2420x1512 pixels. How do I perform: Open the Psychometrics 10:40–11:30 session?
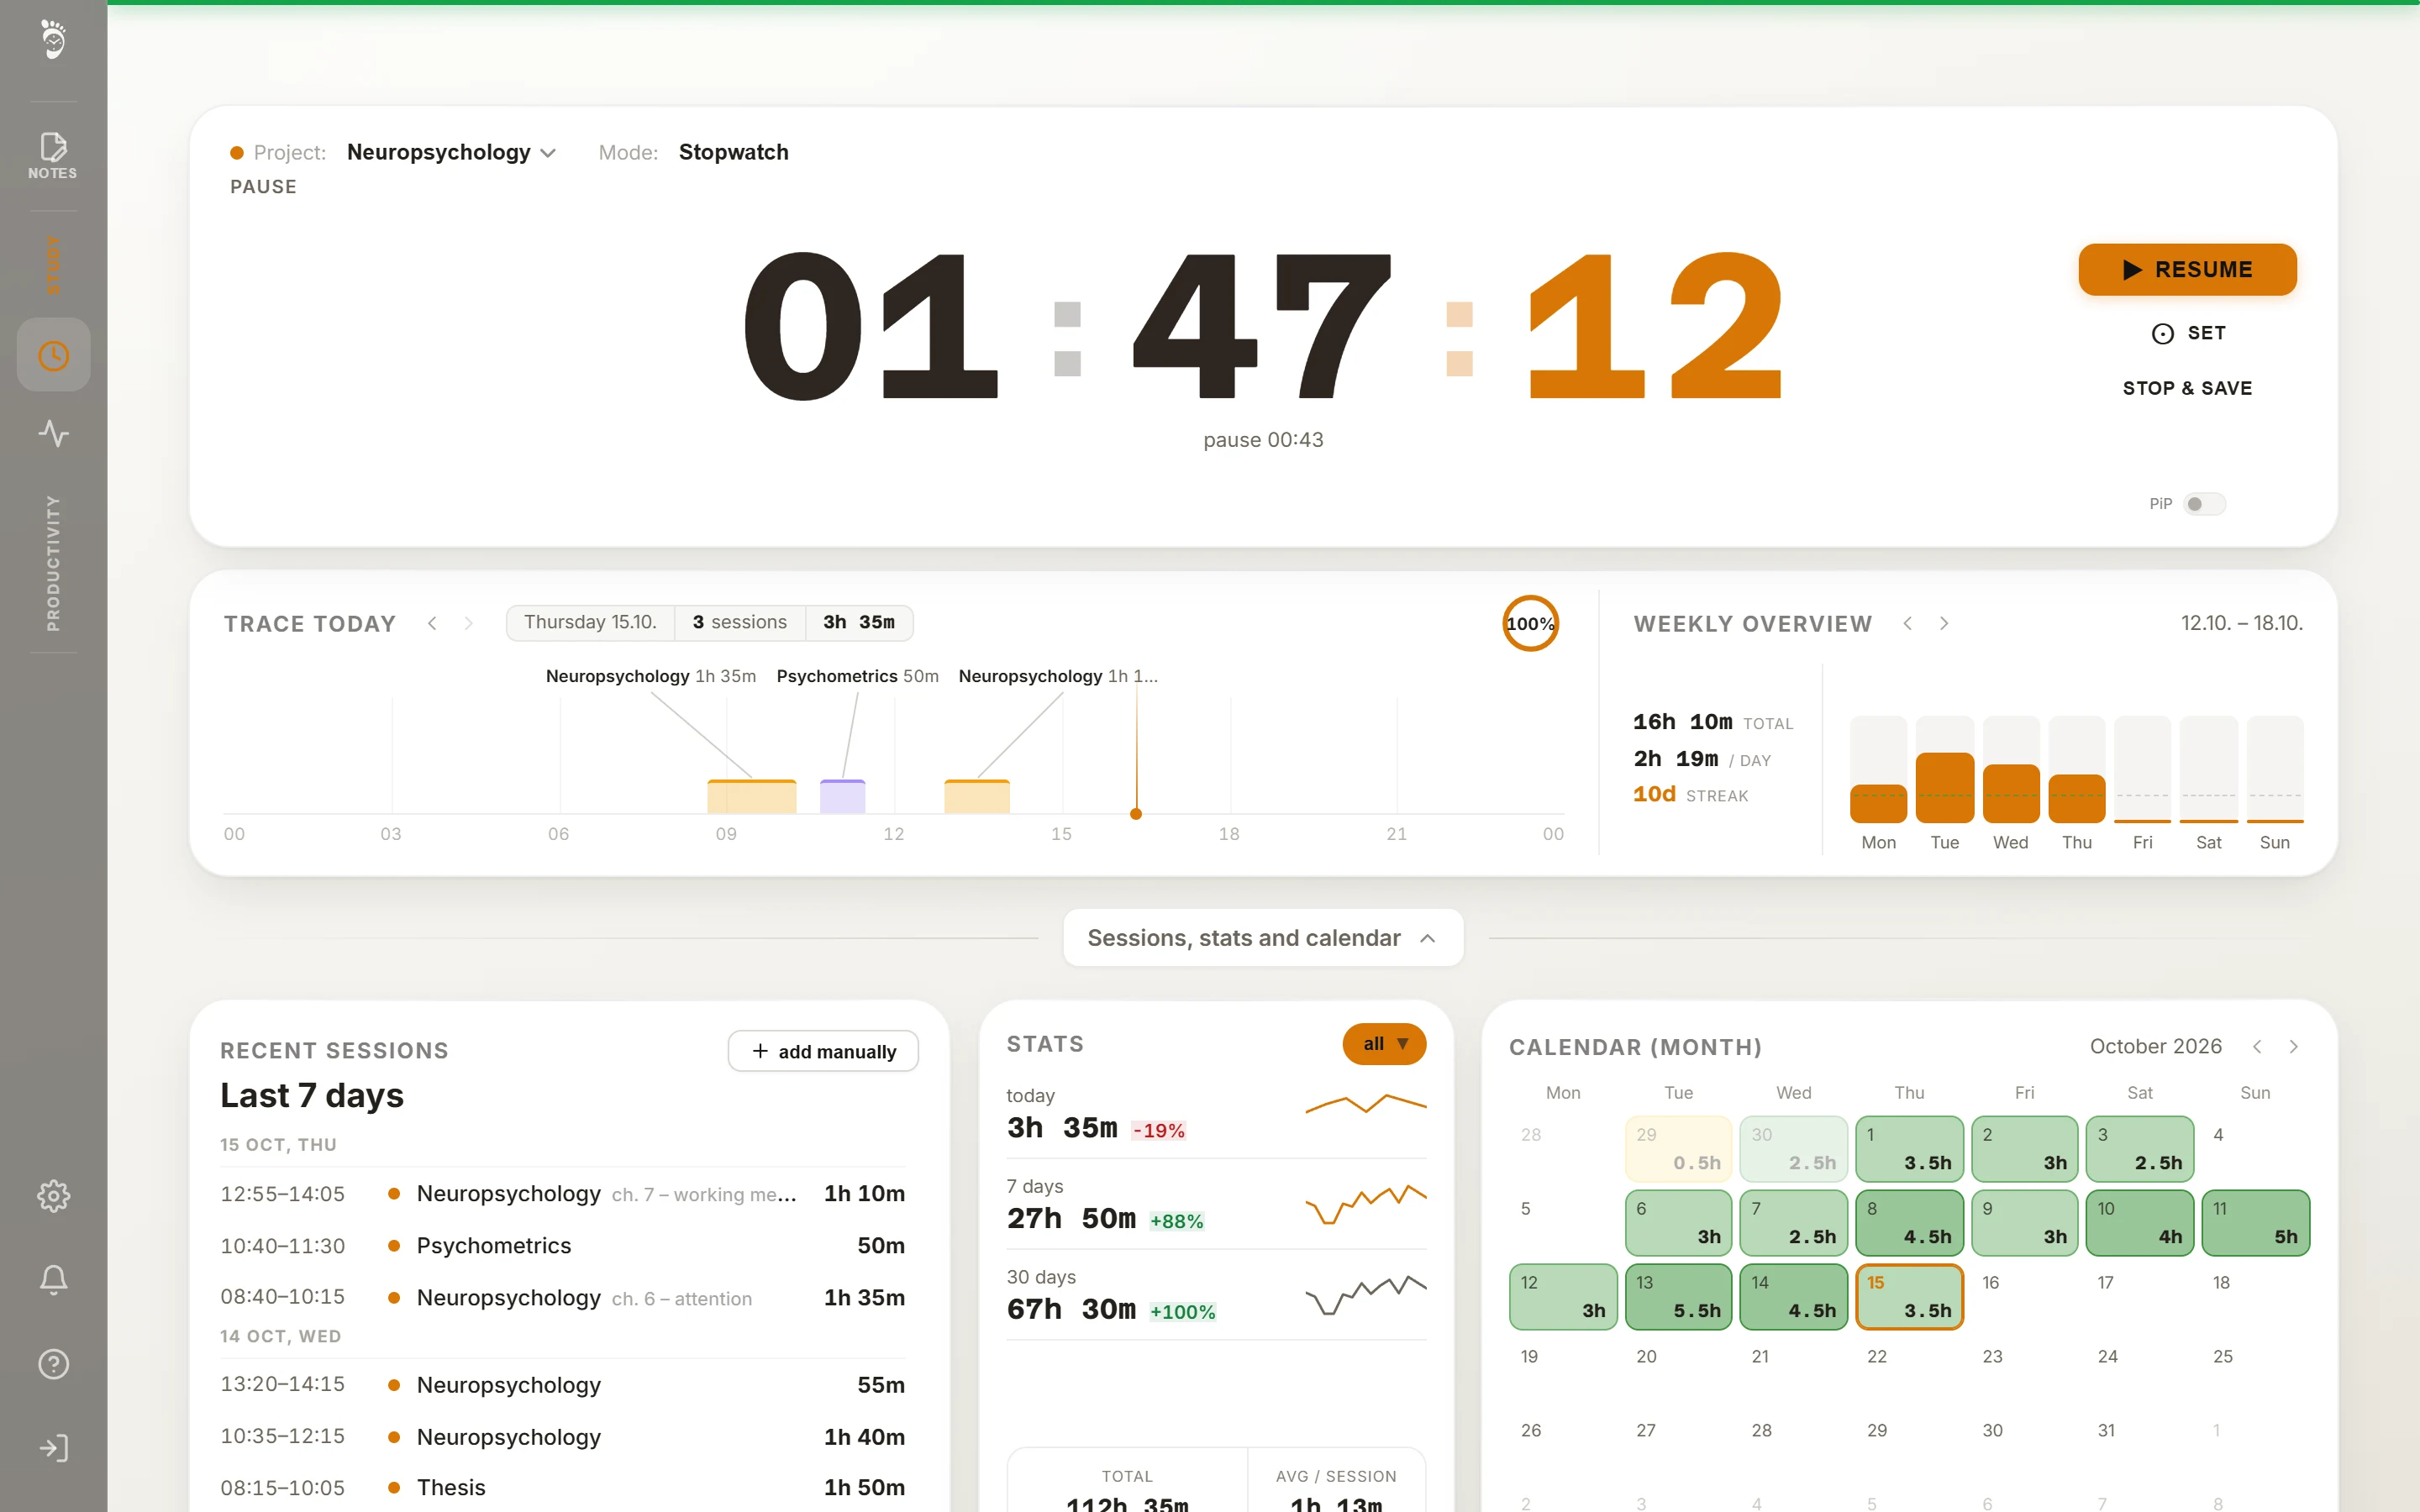(x=563, y=1245)
